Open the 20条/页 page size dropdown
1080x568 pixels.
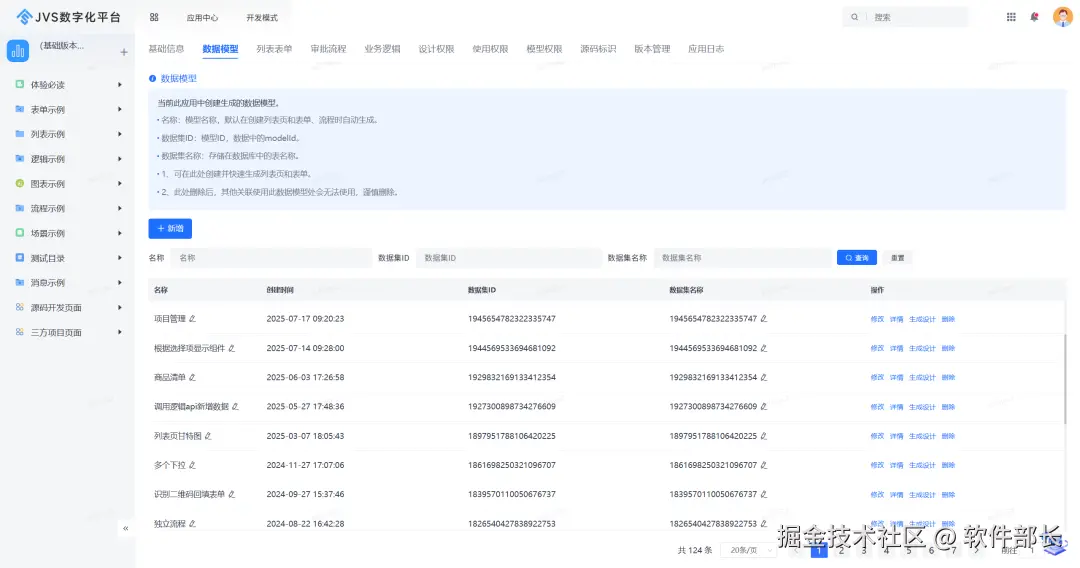pyautogui.click(x=748, y=550)
